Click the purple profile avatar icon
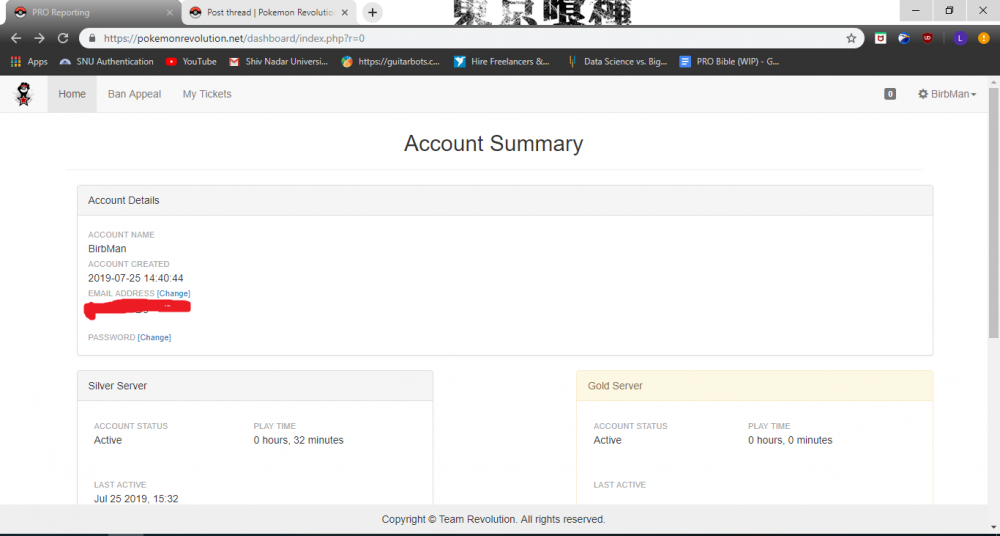The width and height of the screenshot is (1000, 536). (x=959, y=38)
